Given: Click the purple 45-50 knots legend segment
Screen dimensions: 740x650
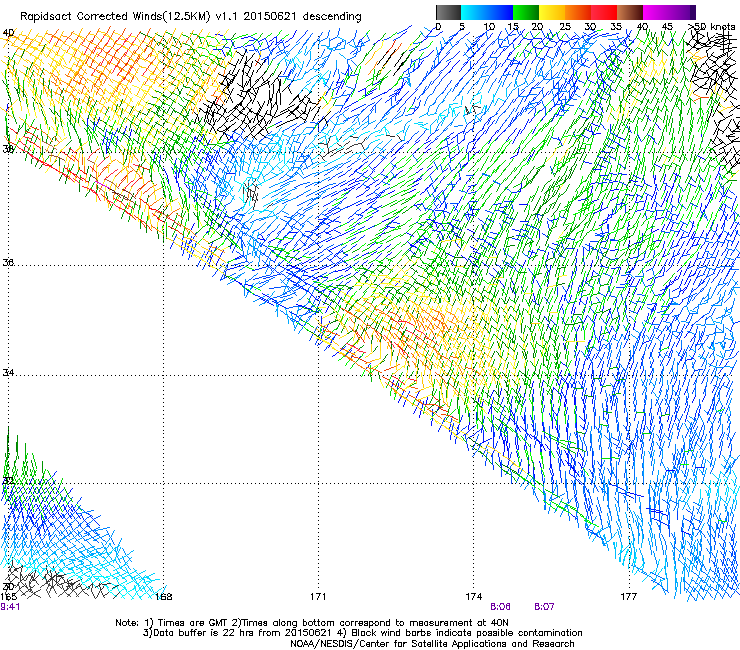Looking at the screenshot, I should pyautogui.click(x=682, y=12).
